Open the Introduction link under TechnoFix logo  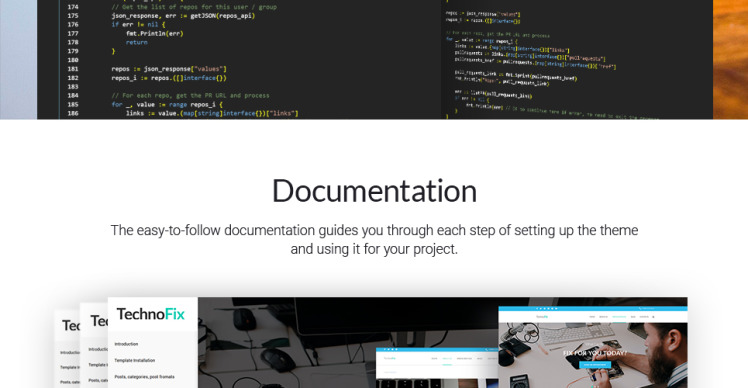click(x=126, y=344)
